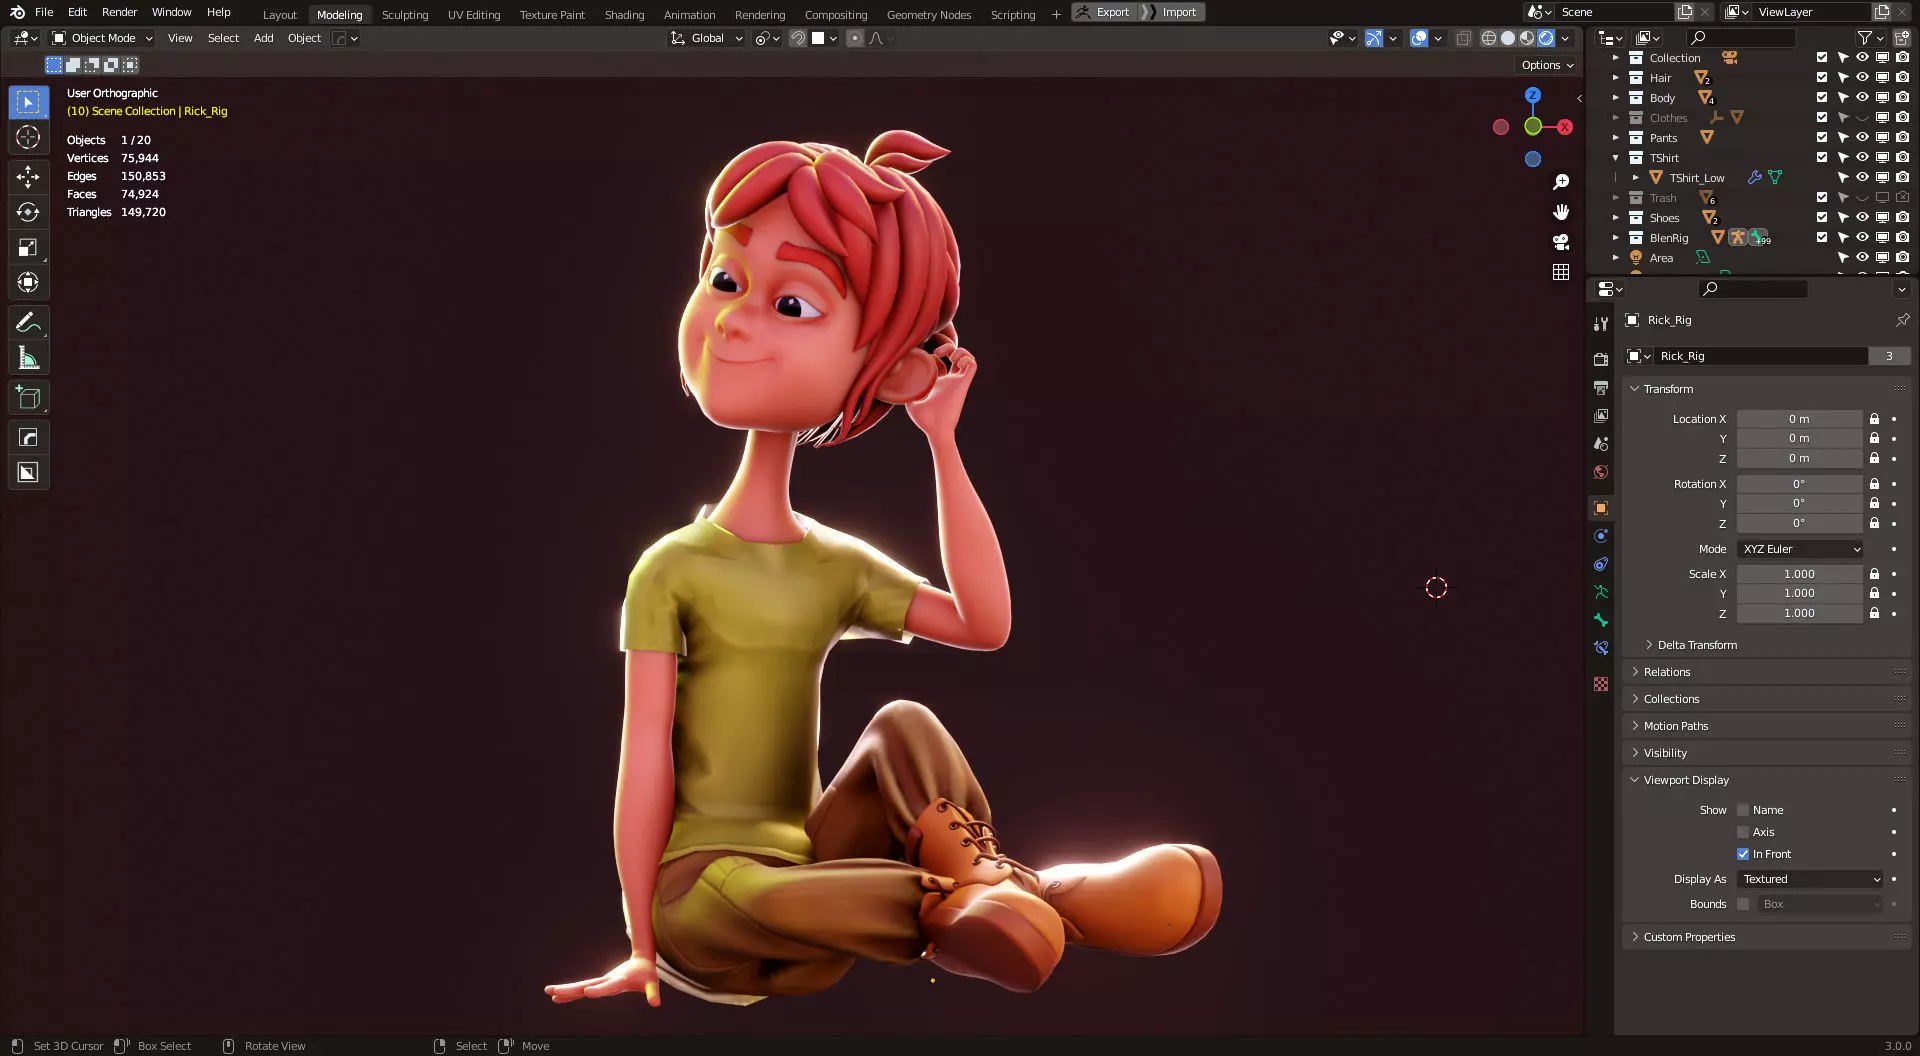Image resolution: width=1920 pixels, height=1056 pixels.
Task: Switch to the Sculpting workspace tab
Action: (x=404, y=14)
